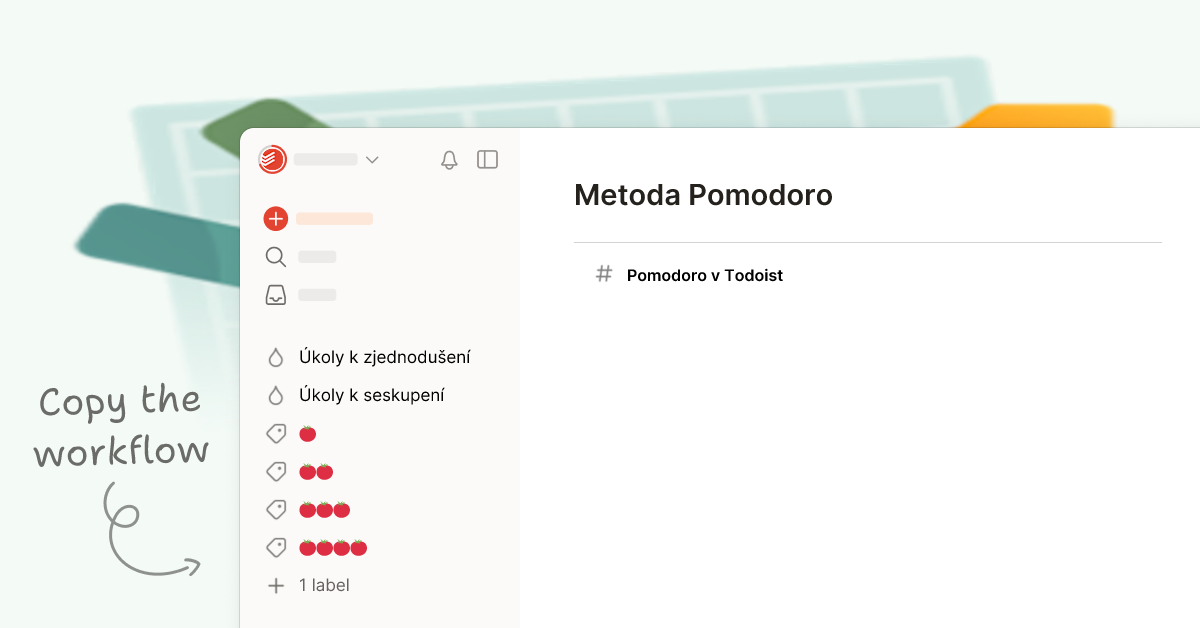Open the notifications bell

449,159
